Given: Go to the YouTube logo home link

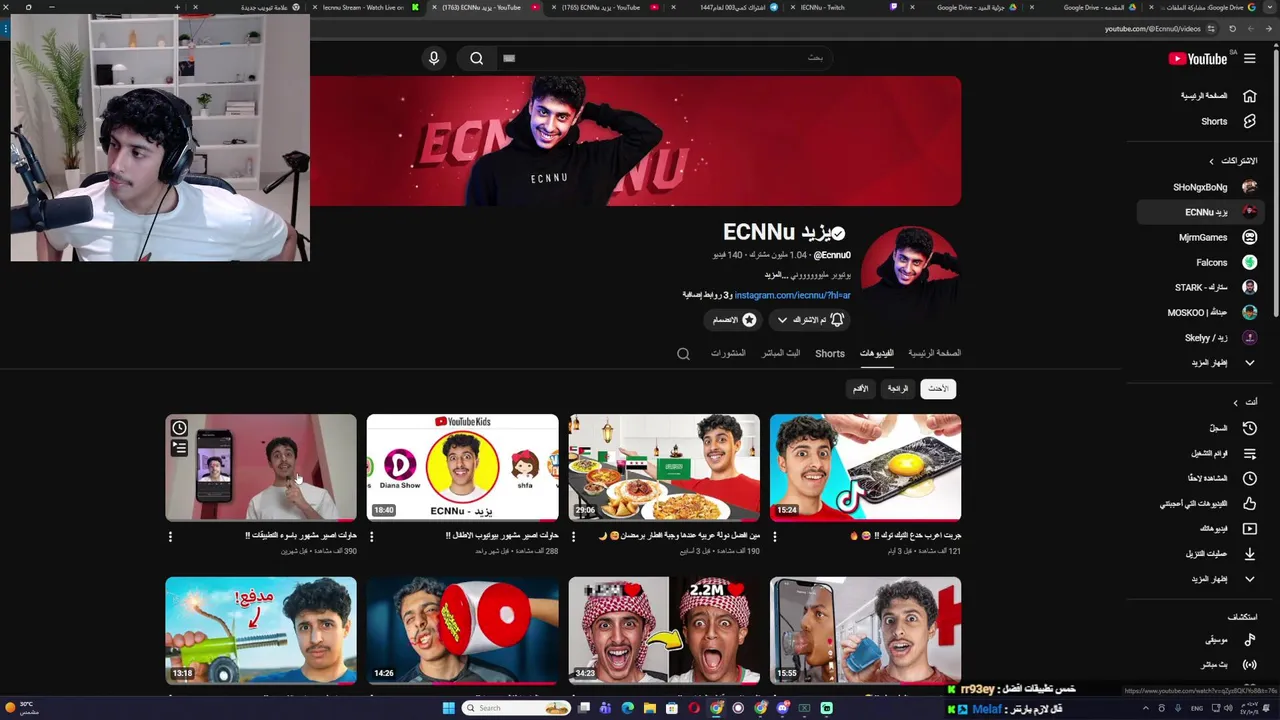Looking at the screenshot, I should [1198, 59].
